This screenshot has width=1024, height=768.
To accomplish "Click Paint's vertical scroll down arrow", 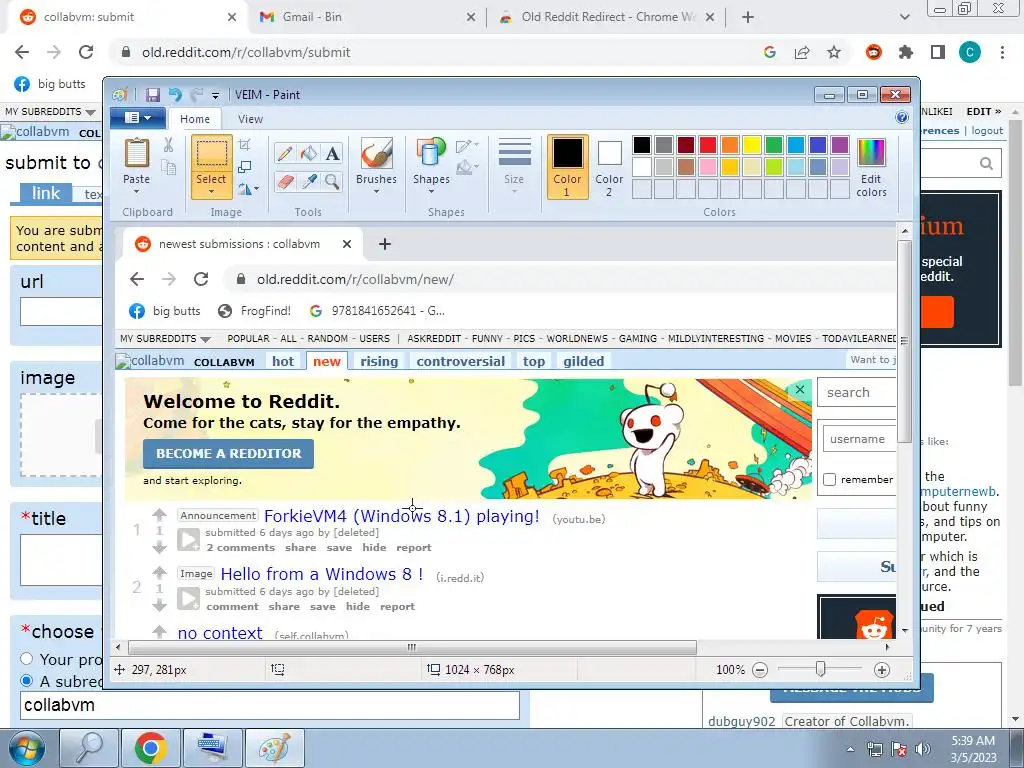I will tap(904, 630).
